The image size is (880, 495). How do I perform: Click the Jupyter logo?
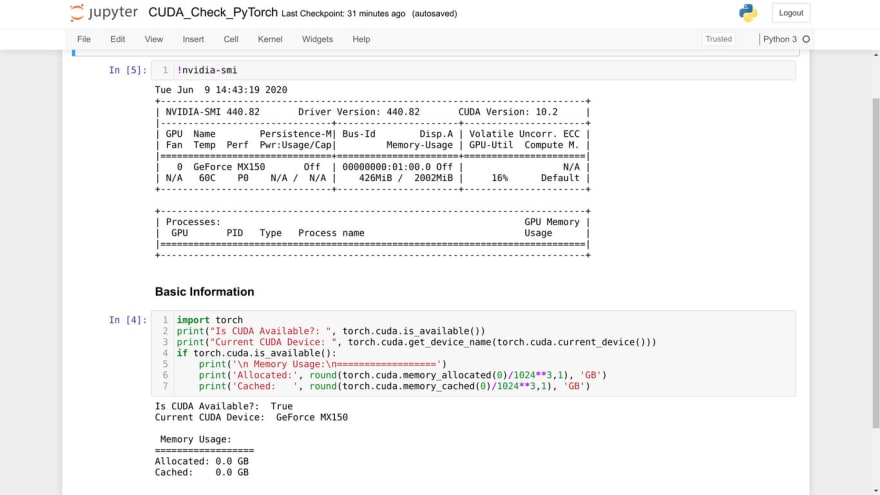(104, 12)
